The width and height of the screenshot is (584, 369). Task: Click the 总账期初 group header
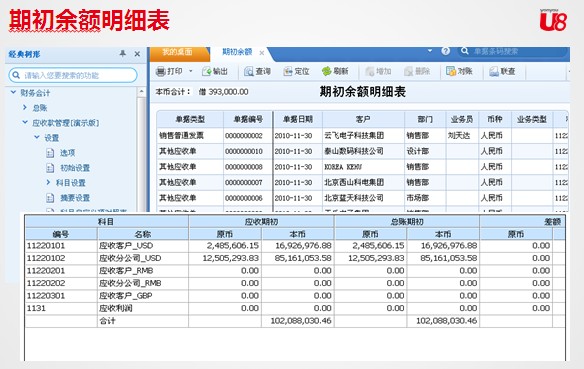(407, 222)
